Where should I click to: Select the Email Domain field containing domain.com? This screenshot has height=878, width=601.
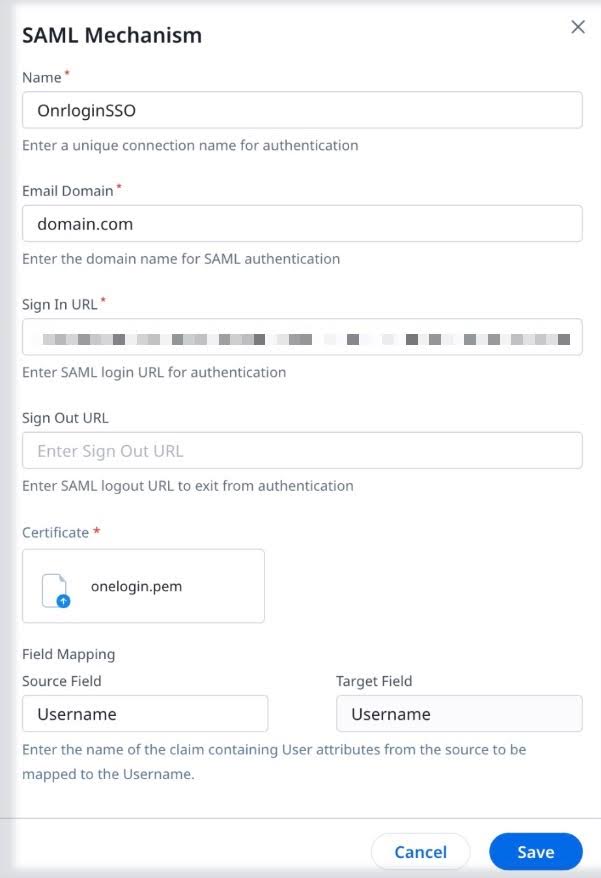click(300, 223)
